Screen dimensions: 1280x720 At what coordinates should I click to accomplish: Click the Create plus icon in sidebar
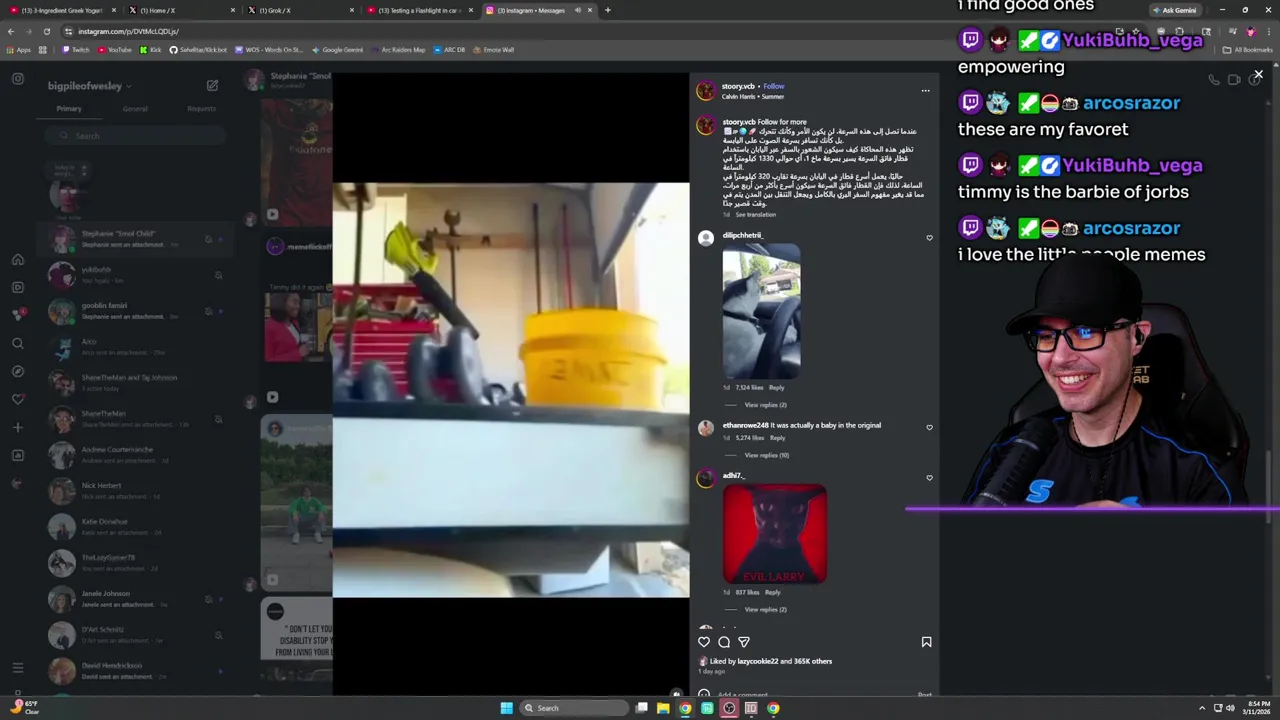point(17,427)
